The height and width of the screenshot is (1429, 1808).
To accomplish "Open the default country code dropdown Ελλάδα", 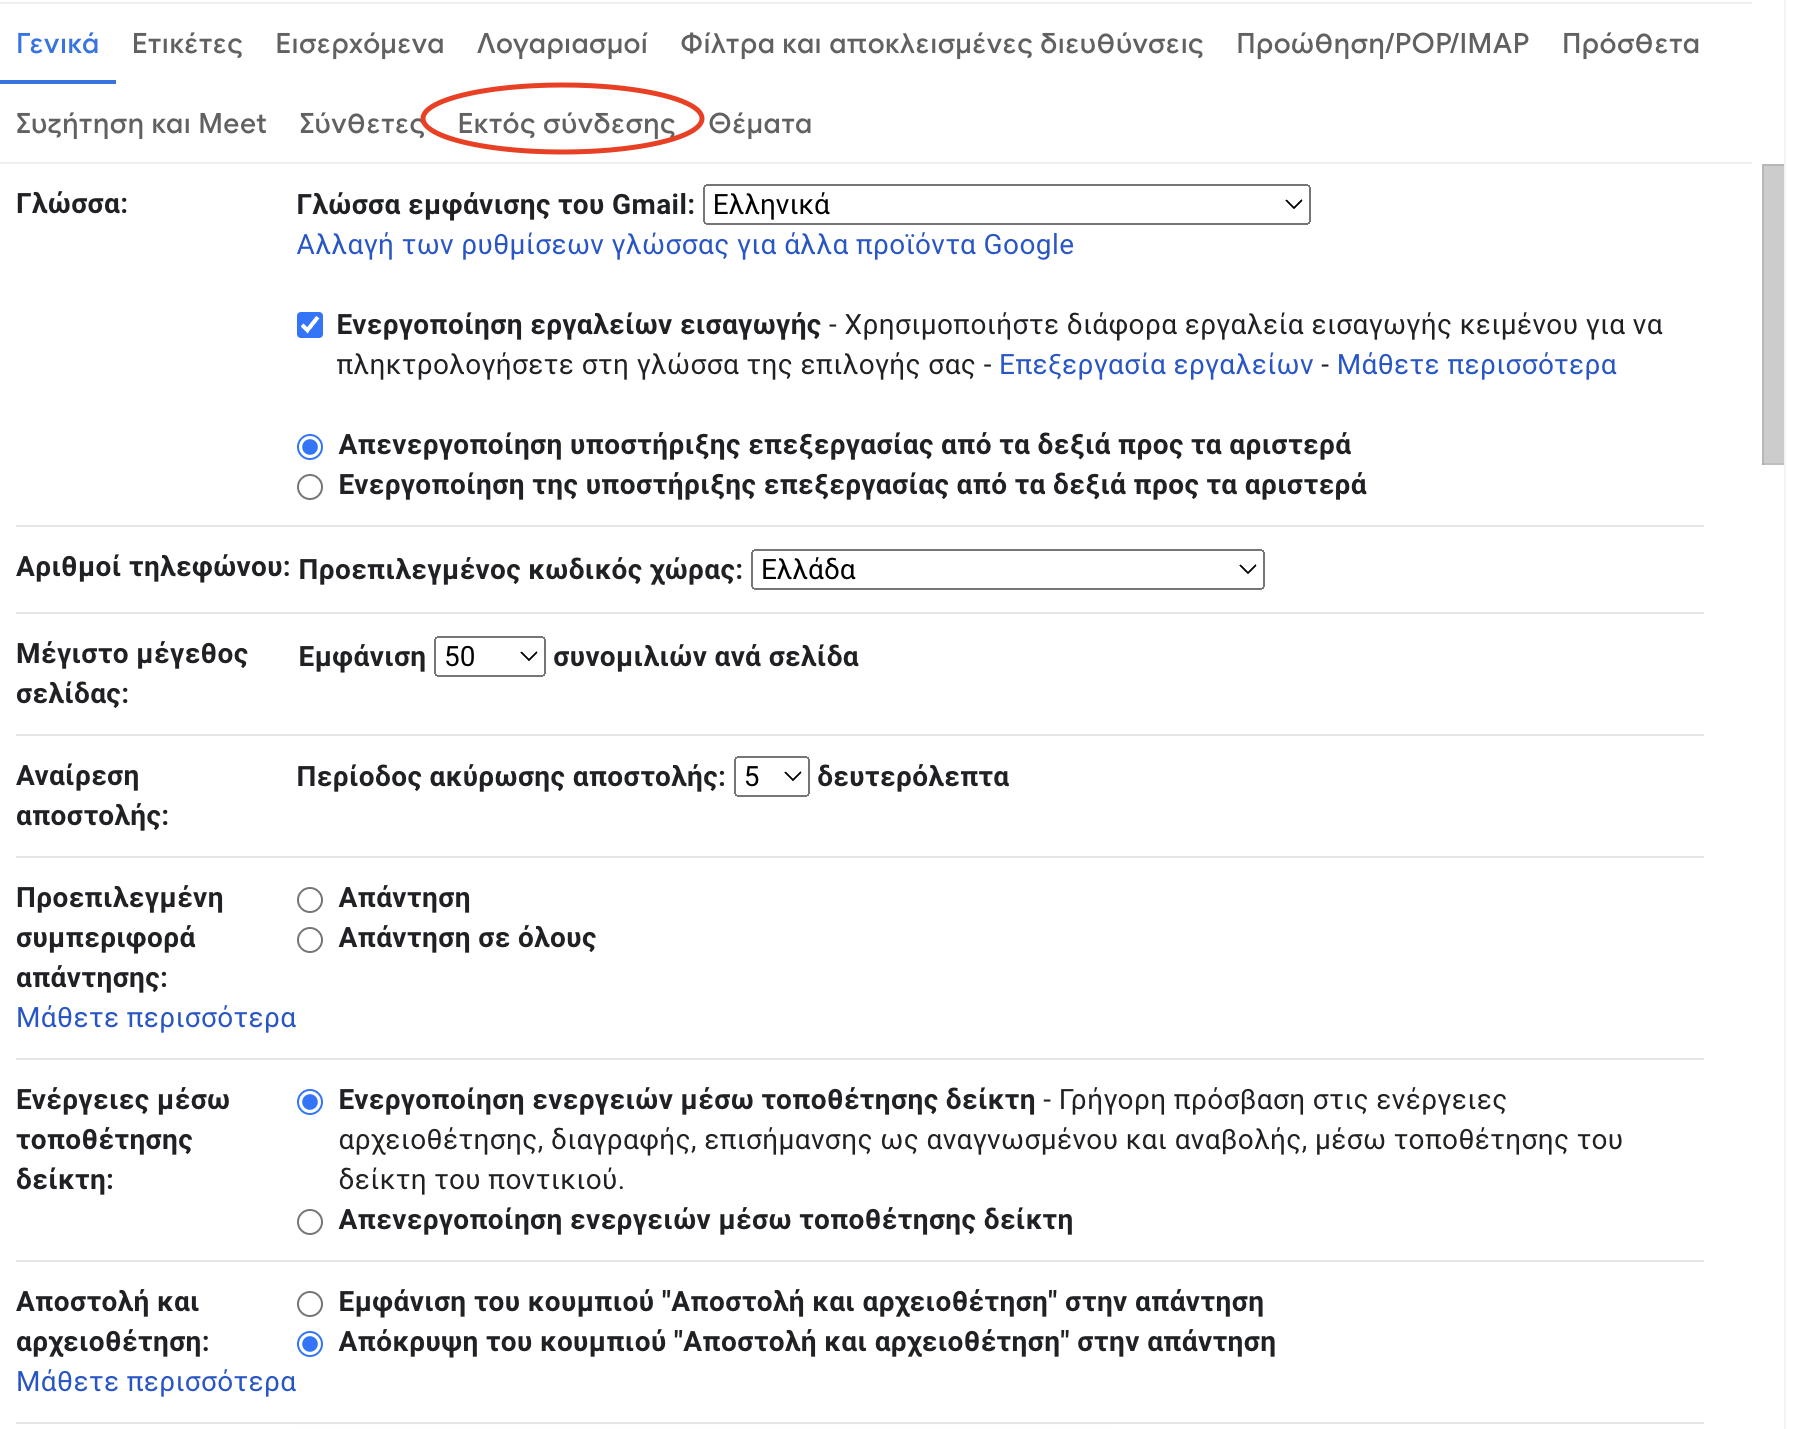I will click(1007, 569).
